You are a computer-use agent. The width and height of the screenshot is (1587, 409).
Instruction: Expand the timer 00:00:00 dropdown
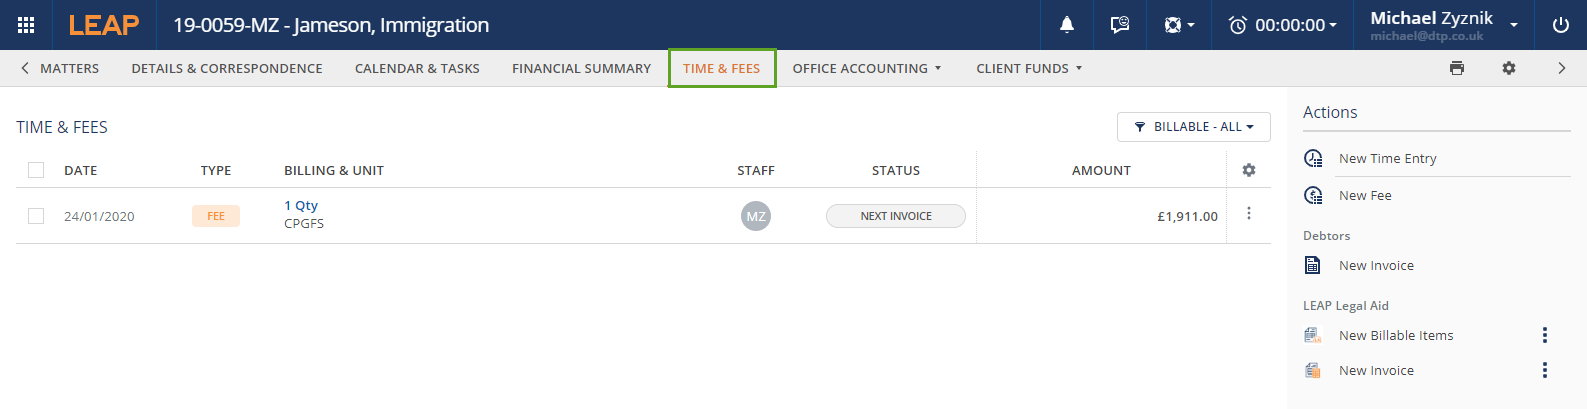1282,25
